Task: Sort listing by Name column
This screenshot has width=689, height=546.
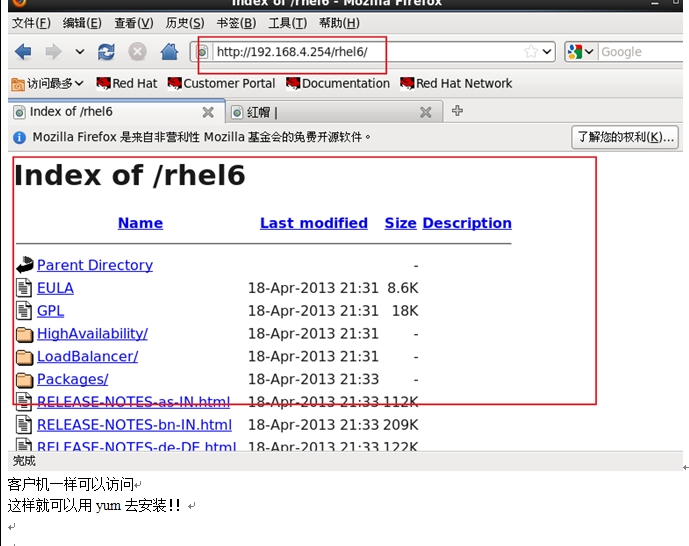Action: click(140, 223)
